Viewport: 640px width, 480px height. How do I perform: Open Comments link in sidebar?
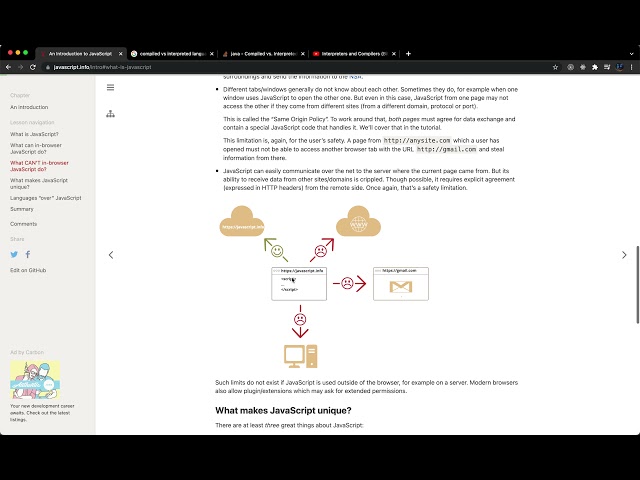click(23, 224)
